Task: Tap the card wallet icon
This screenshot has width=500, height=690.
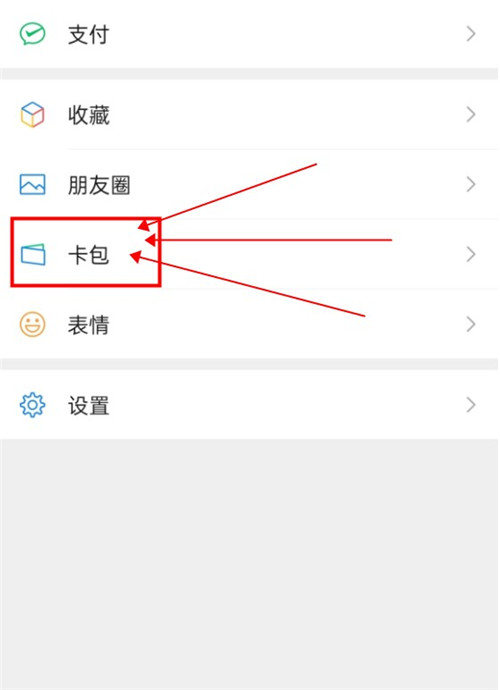Action: [33, 254]
